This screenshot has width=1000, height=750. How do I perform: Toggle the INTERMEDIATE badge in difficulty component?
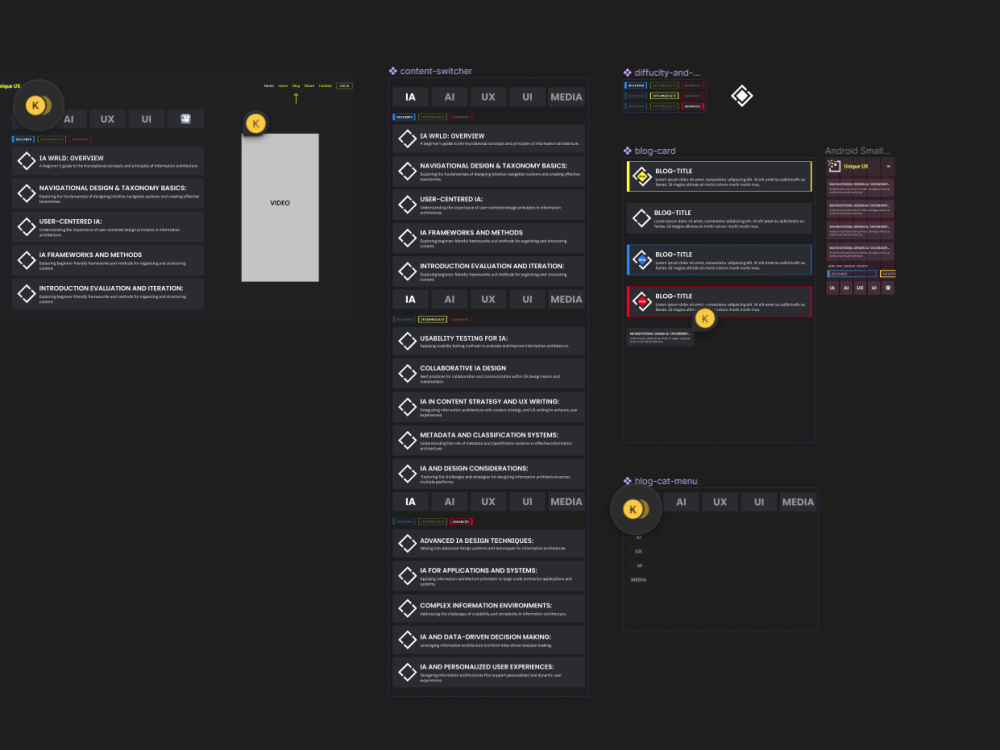click(664, 95)
